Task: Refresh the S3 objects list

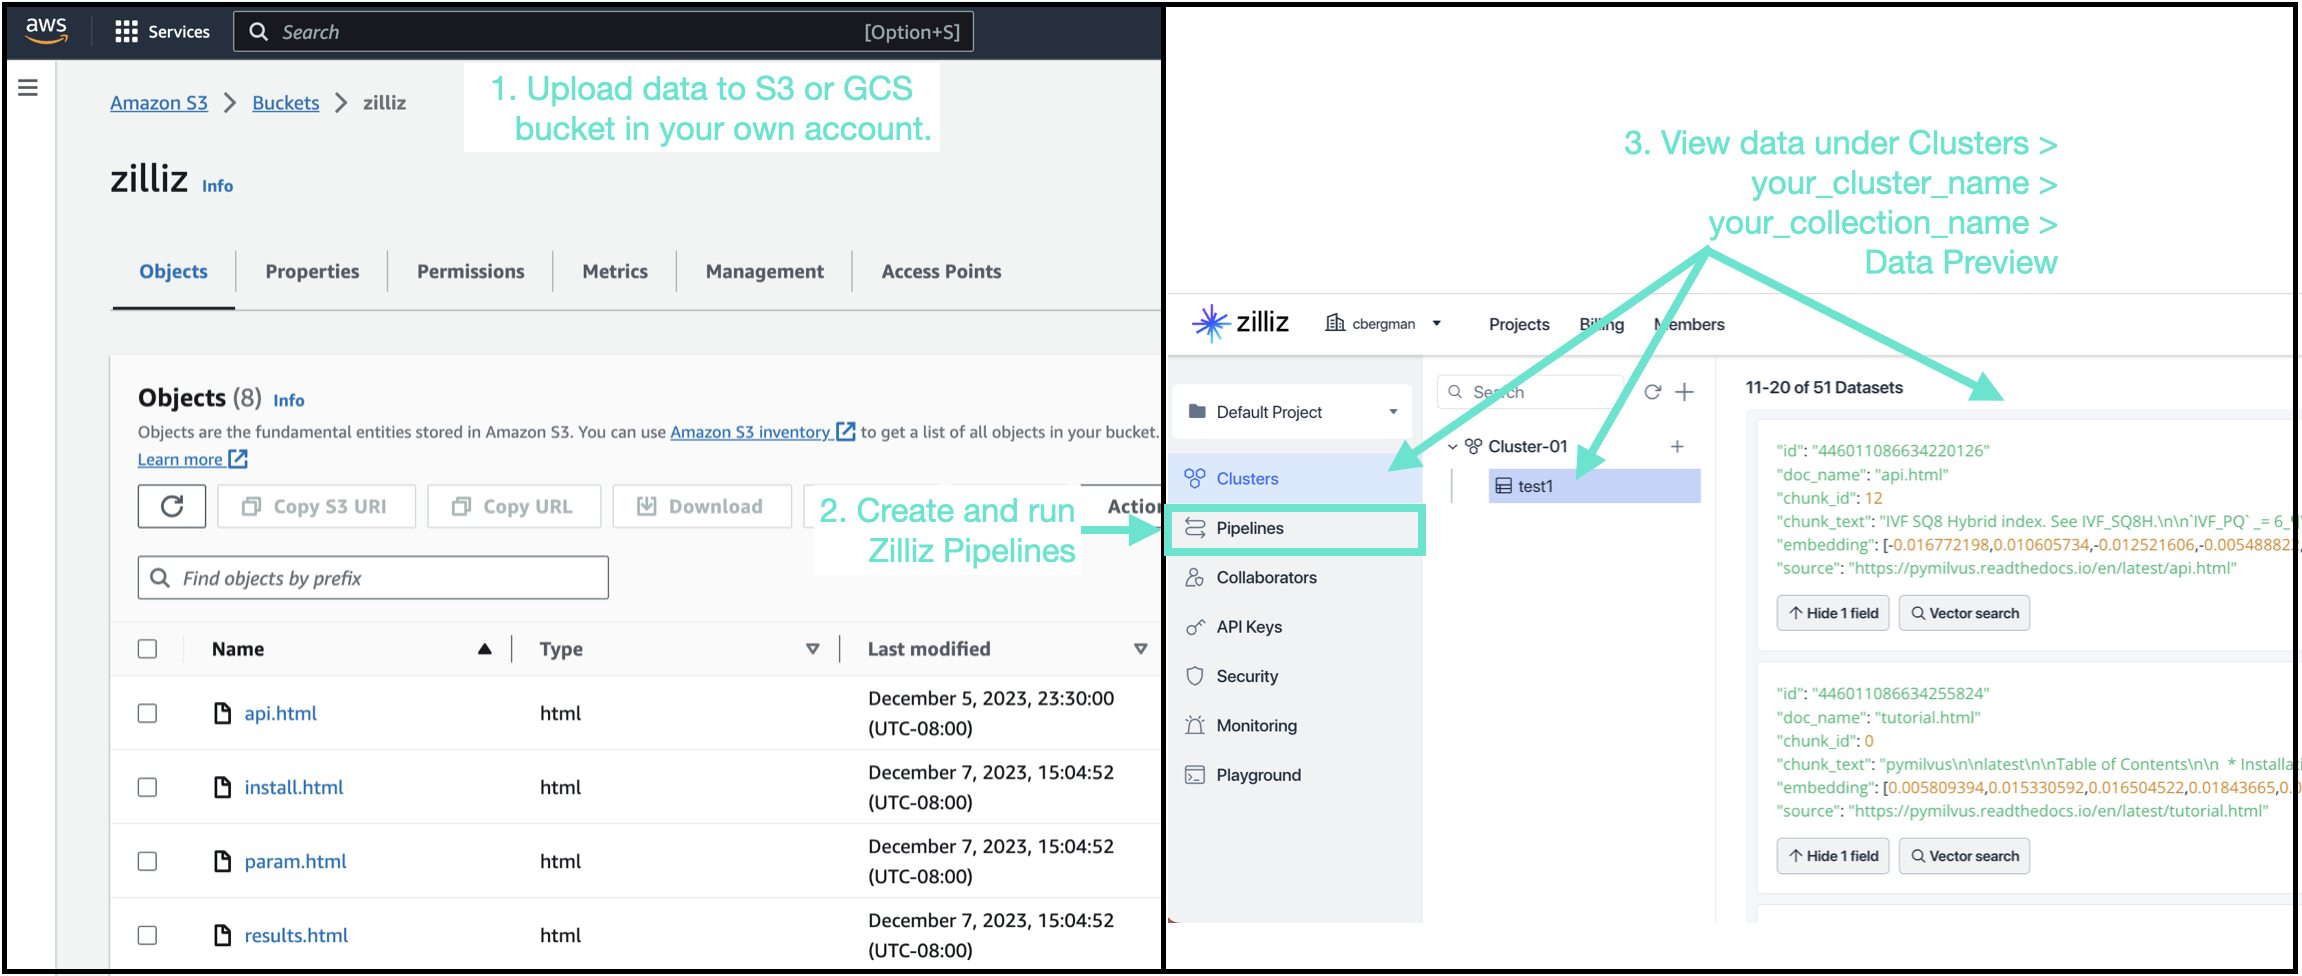Action: pyautogui.click(x=172, y=506)
